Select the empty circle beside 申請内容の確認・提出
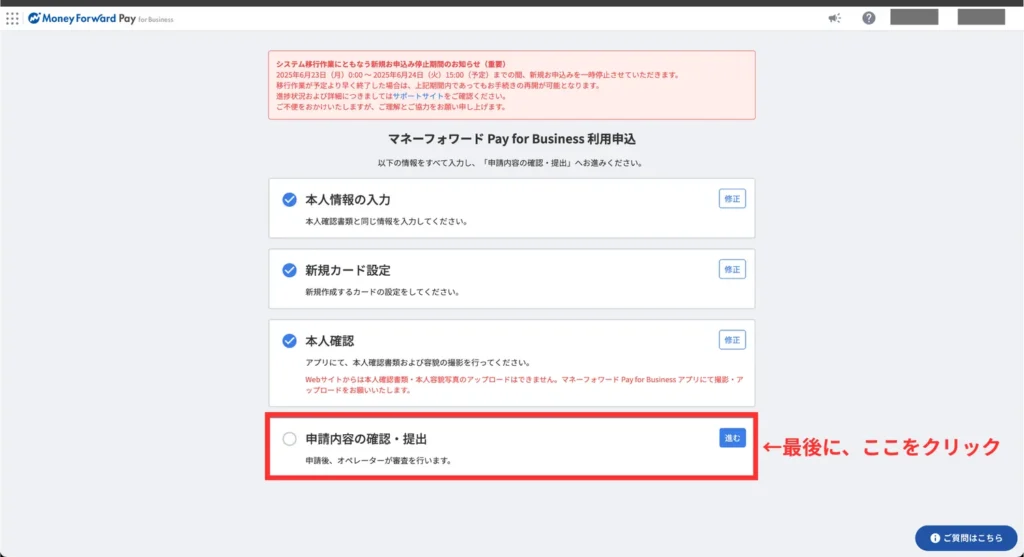 [x=290, y=438]
